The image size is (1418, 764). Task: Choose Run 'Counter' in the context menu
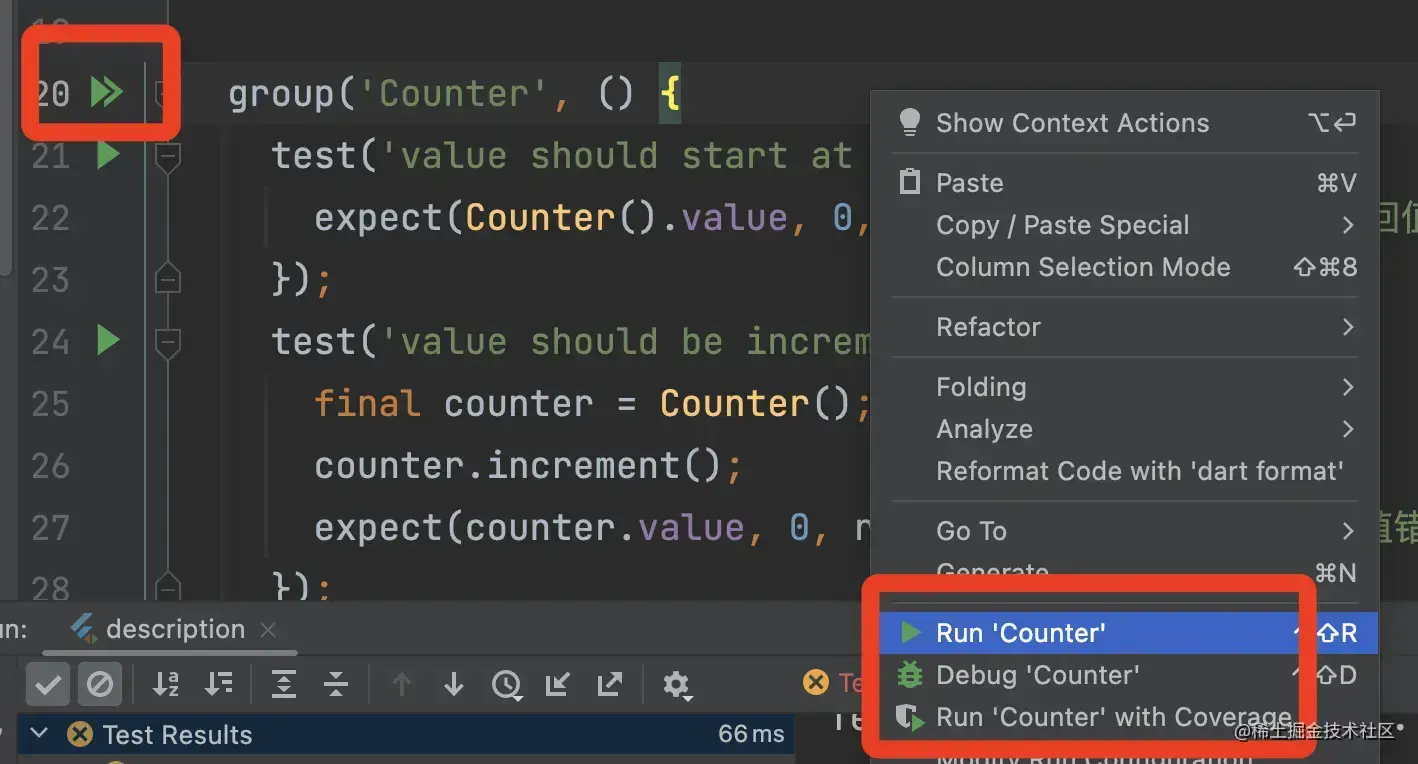click(x=1127, y=633)
